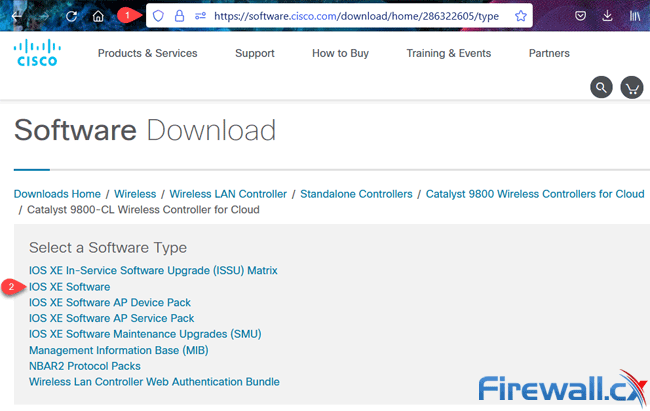Screen dimensions: 650x411
Task: Select IOS XE Software AP Service Pack
Action: (x=112, y=318)
